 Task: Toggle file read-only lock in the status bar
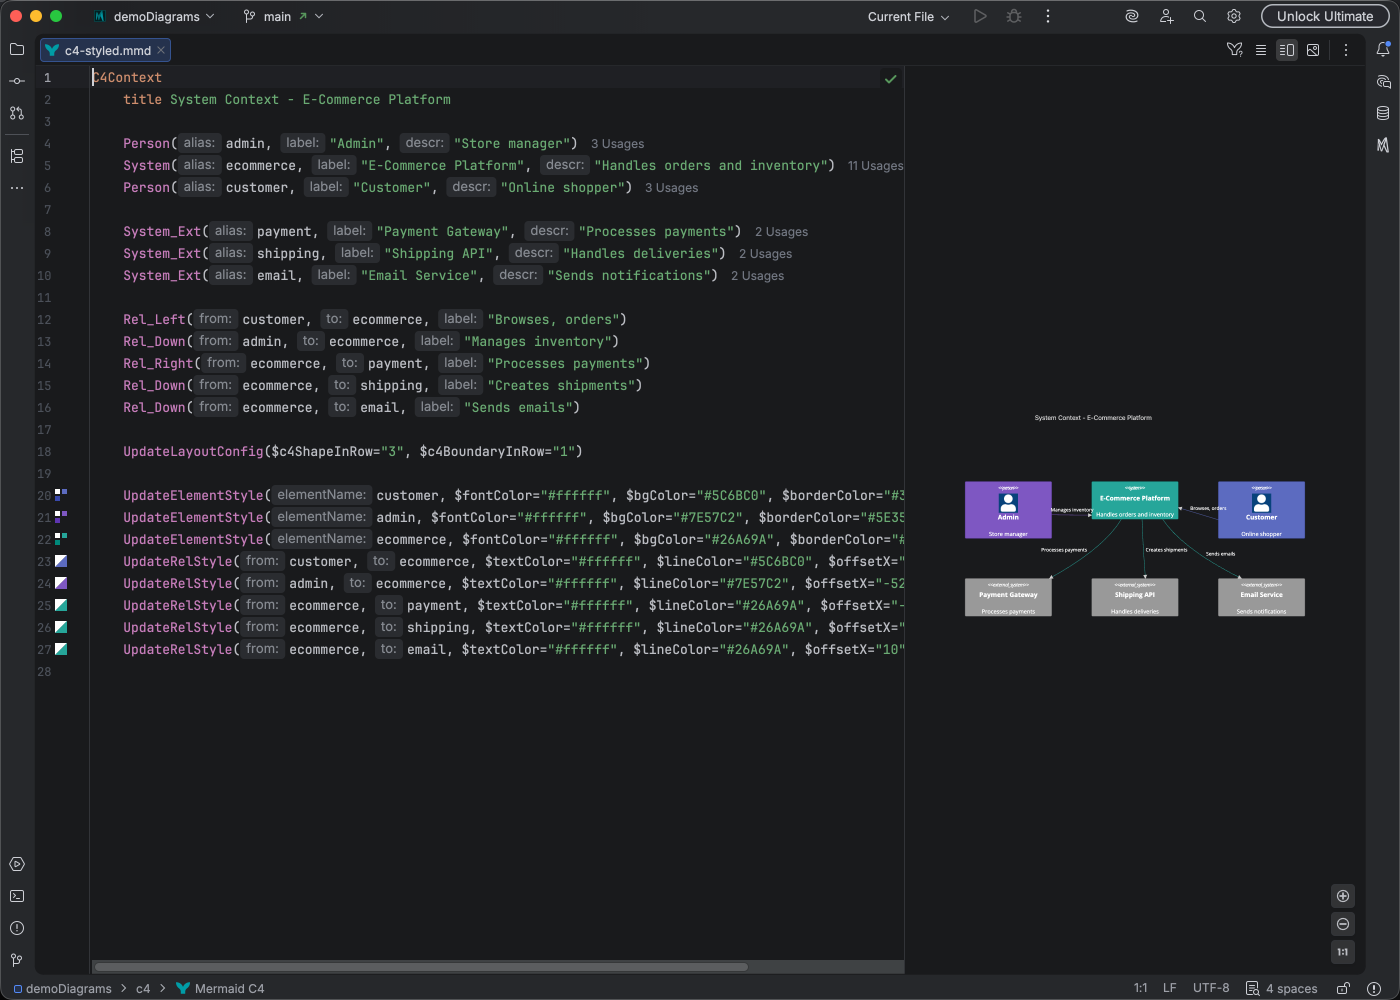[x=1343, y=988]
